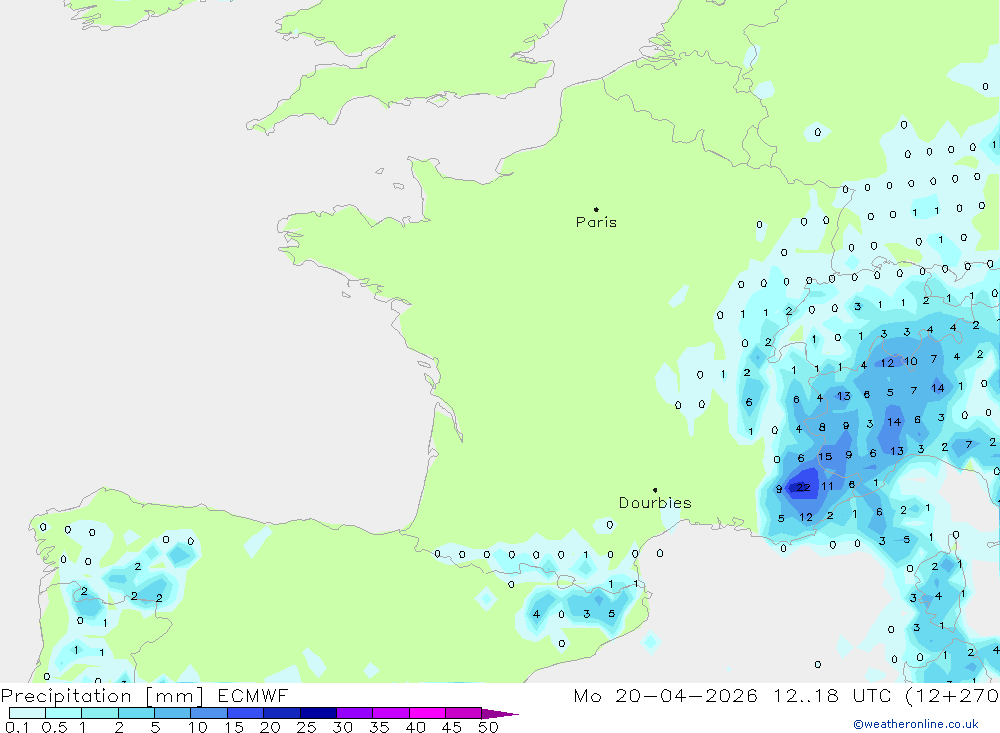Click the 22 mm precipitation value
Screen dimensions: 1000x733
(x=803, y=487)
